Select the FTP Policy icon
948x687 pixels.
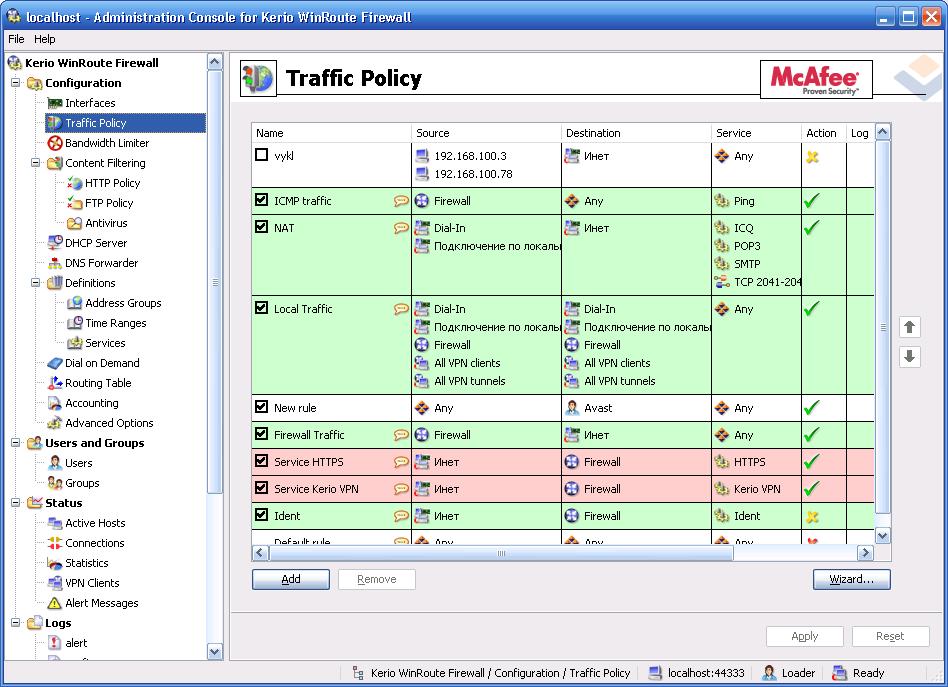click(x=74, y=203)
